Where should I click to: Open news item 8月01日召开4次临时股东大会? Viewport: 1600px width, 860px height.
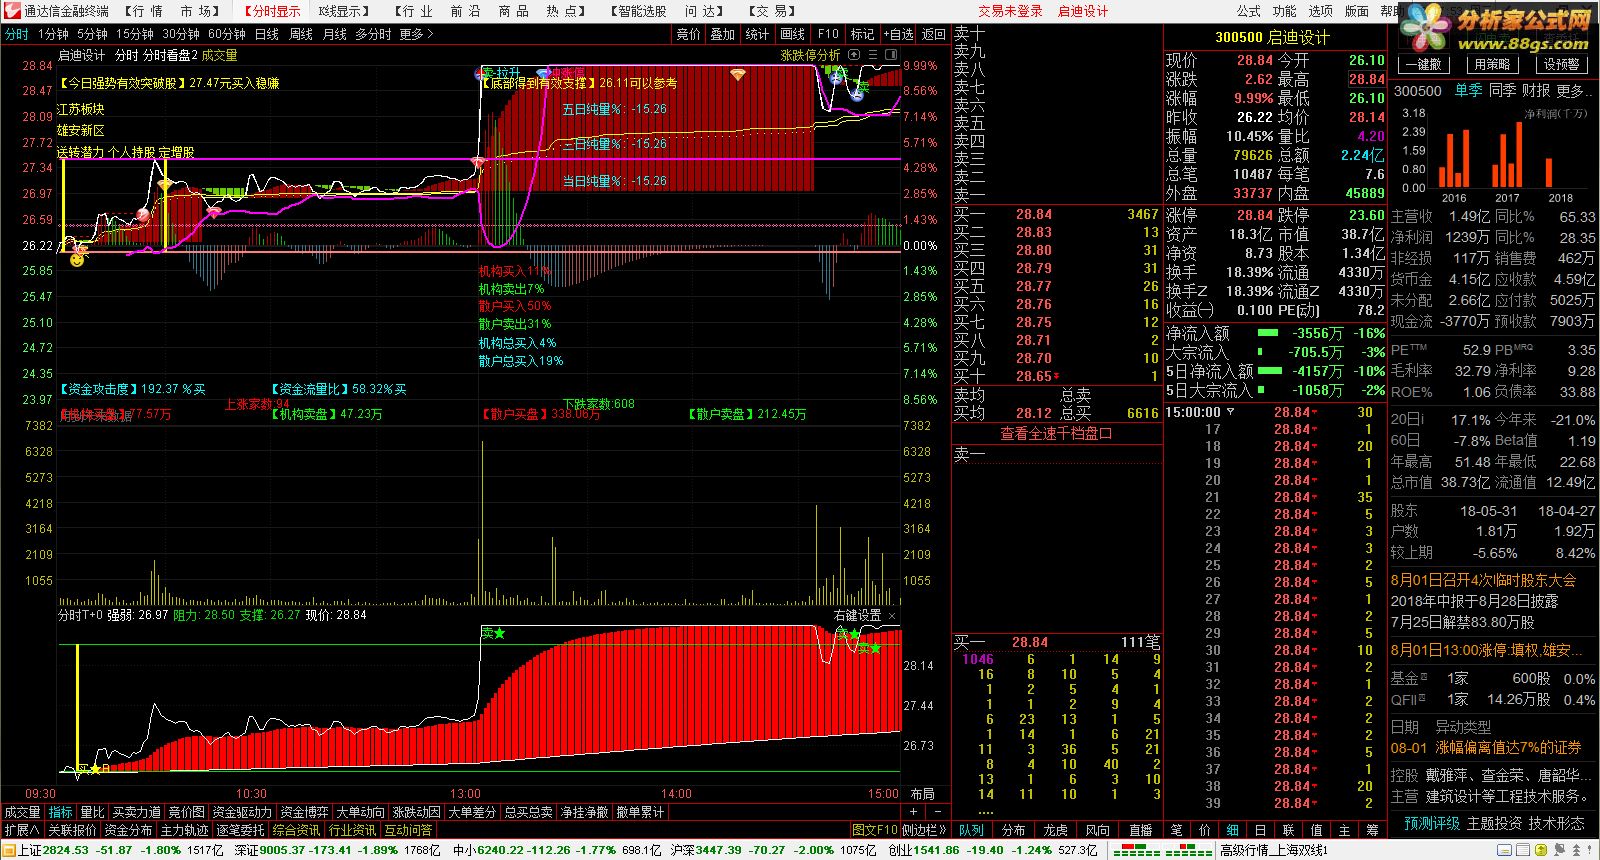point(1483,580)
